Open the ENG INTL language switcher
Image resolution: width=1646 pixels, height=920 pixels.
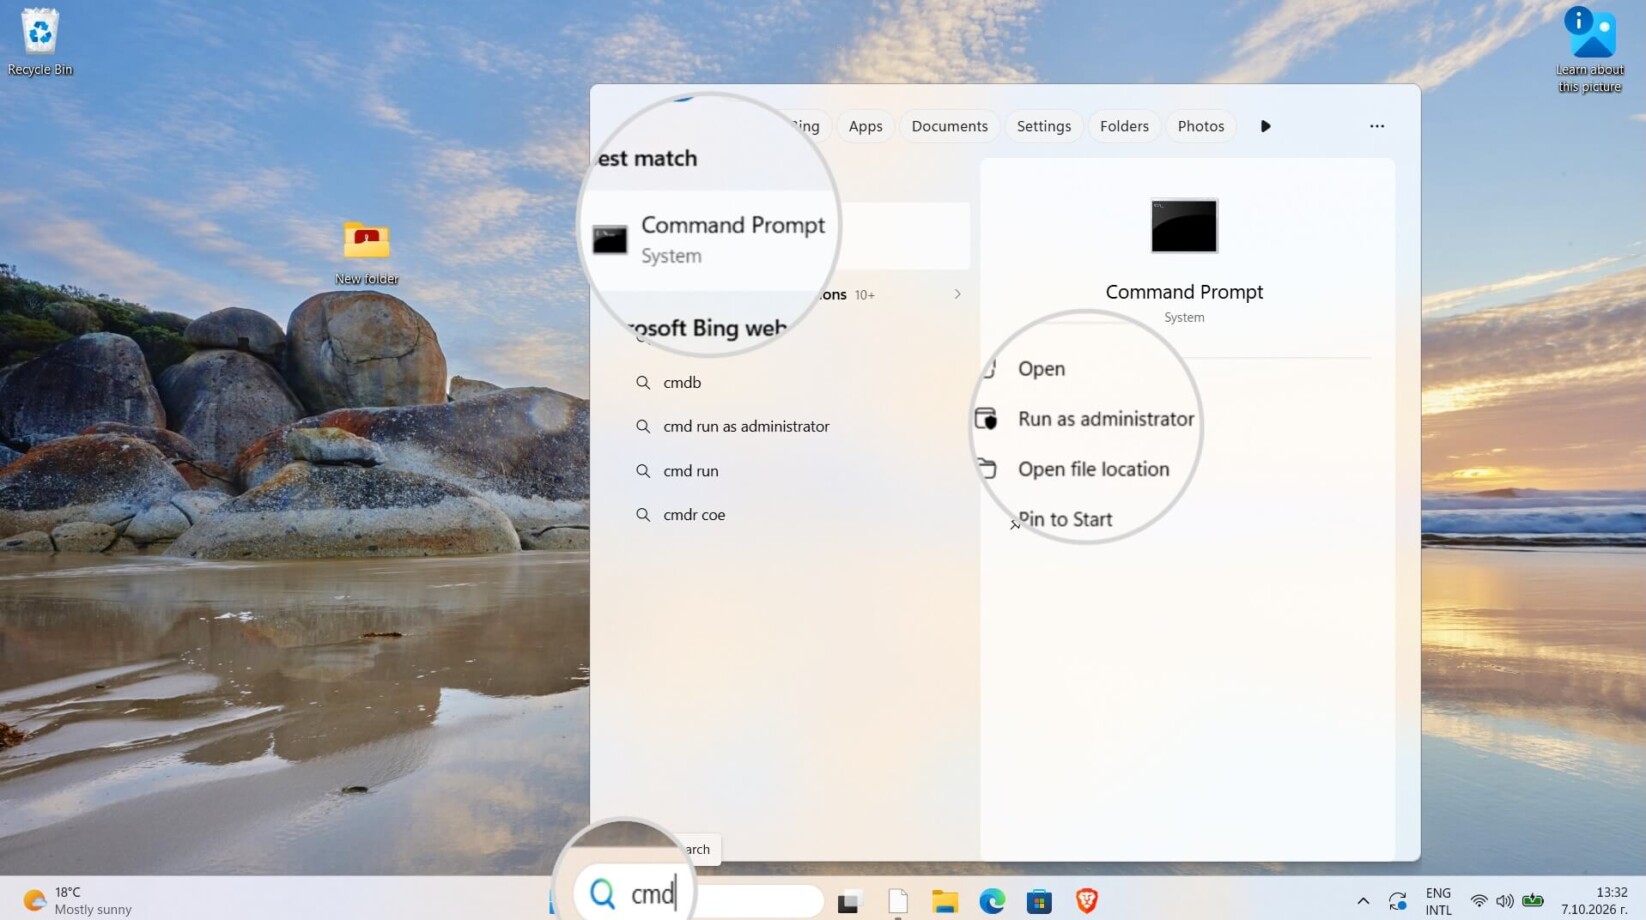click(1438, 901)
